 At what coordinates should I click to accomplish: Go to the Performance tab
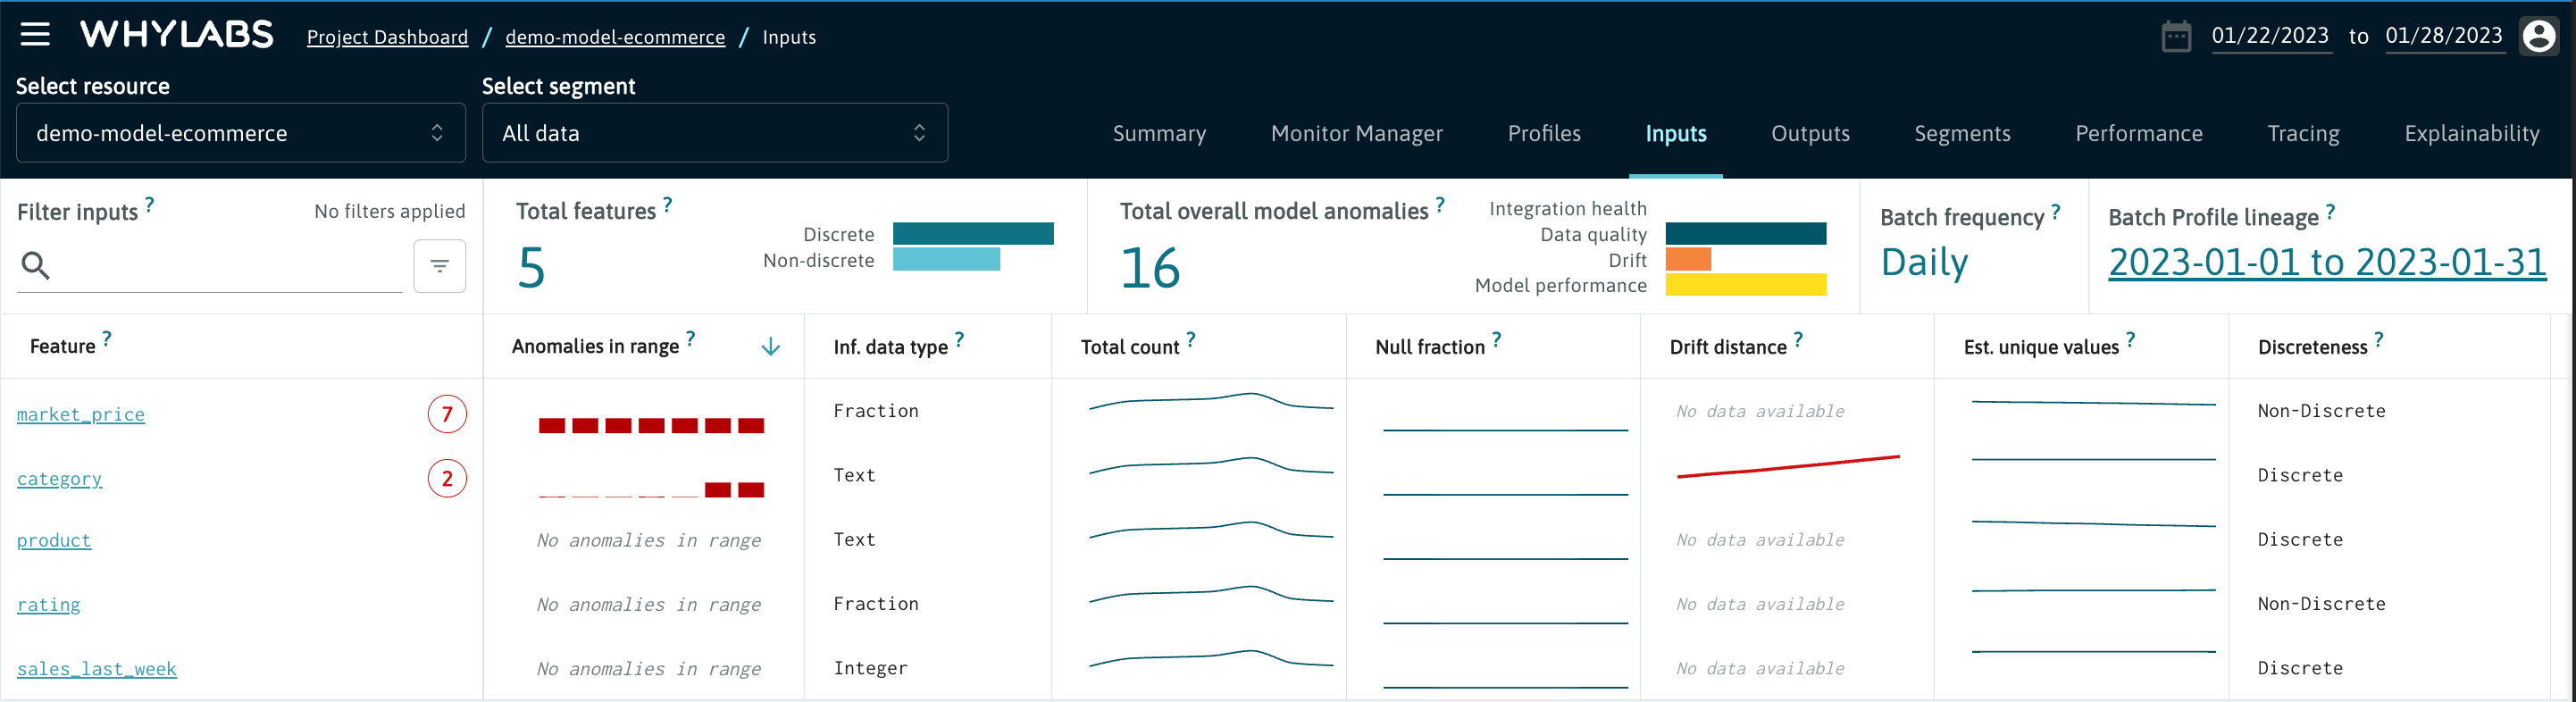tap(2138, 134)
